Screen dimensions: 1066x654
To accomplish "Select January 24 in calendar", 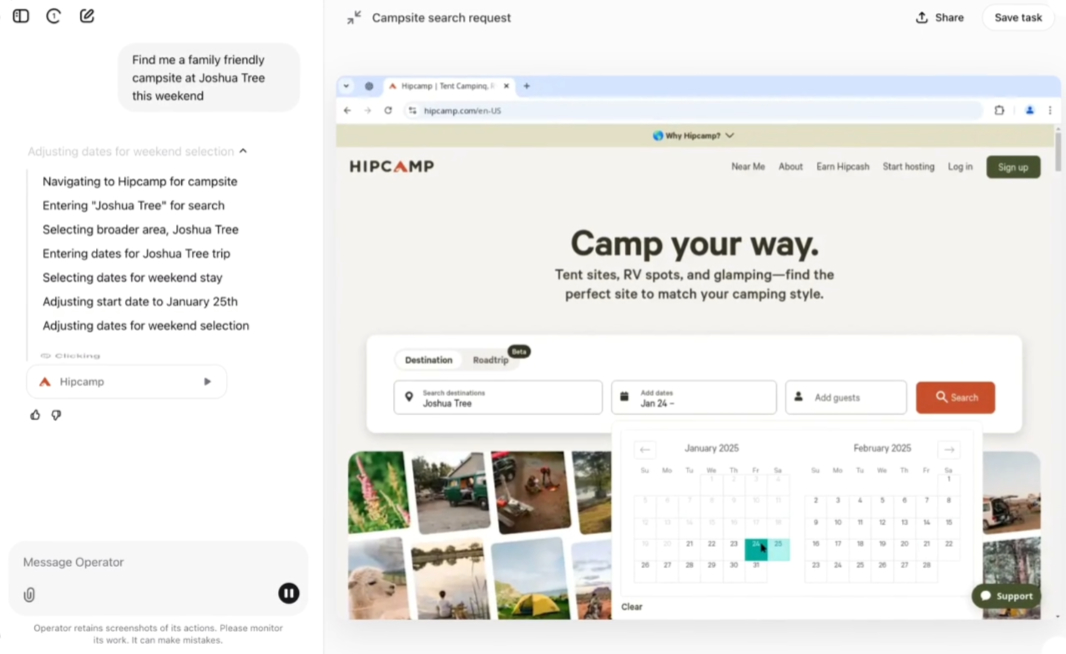I will click(x=756, y=549).
